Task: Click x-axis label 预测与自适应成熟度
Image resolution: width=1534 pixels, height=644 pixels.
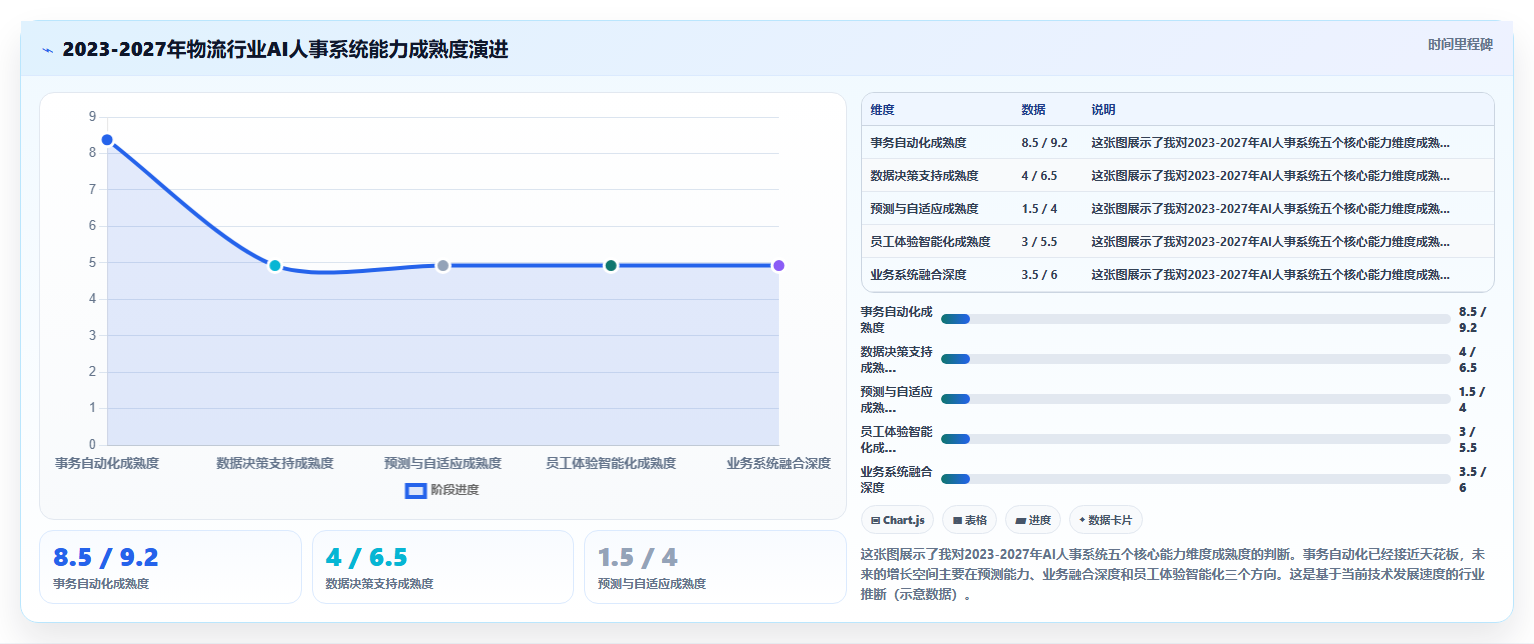Action: (443, 463)
